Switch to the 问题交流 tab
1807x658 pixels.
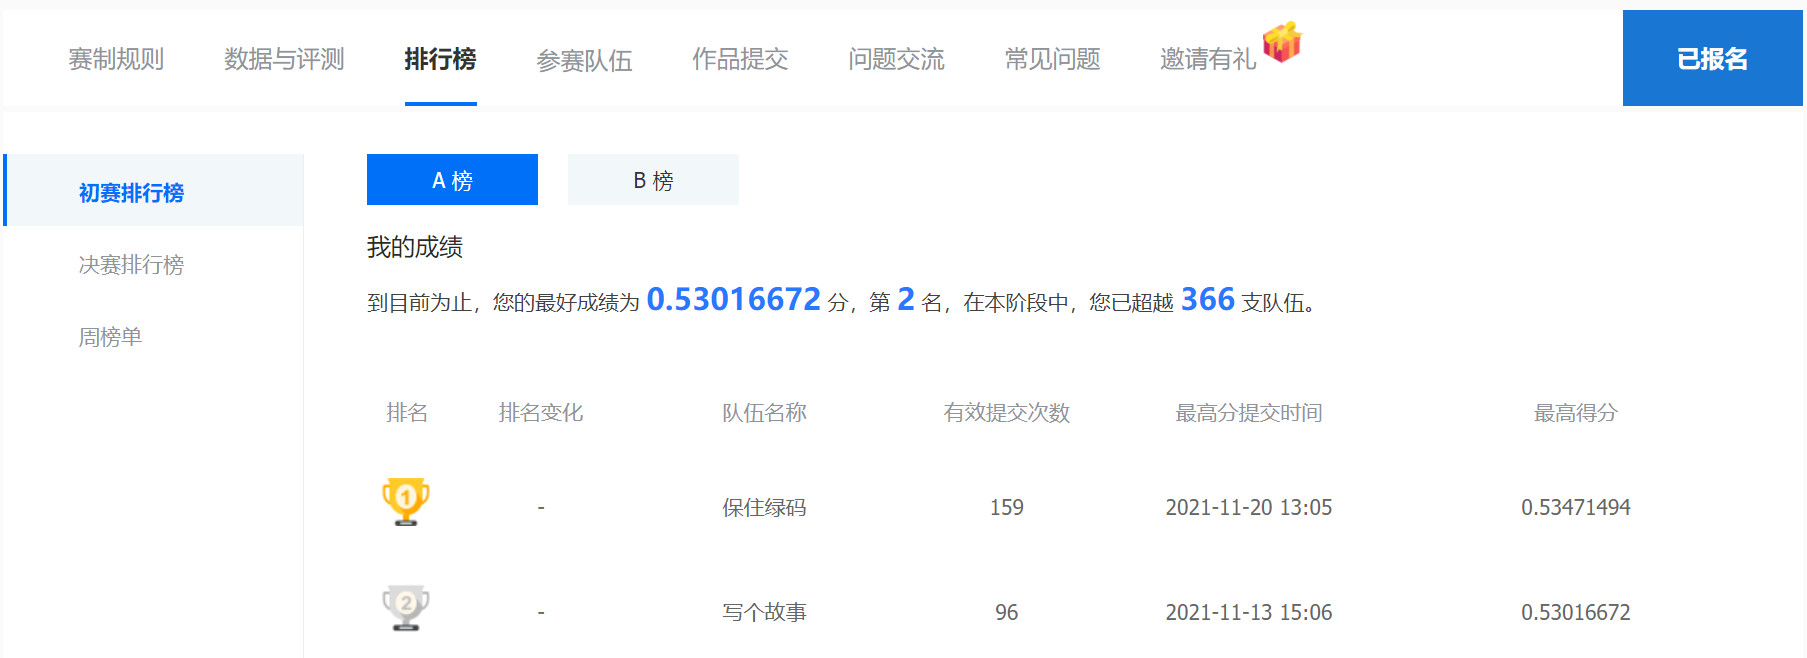click(896, 59)
